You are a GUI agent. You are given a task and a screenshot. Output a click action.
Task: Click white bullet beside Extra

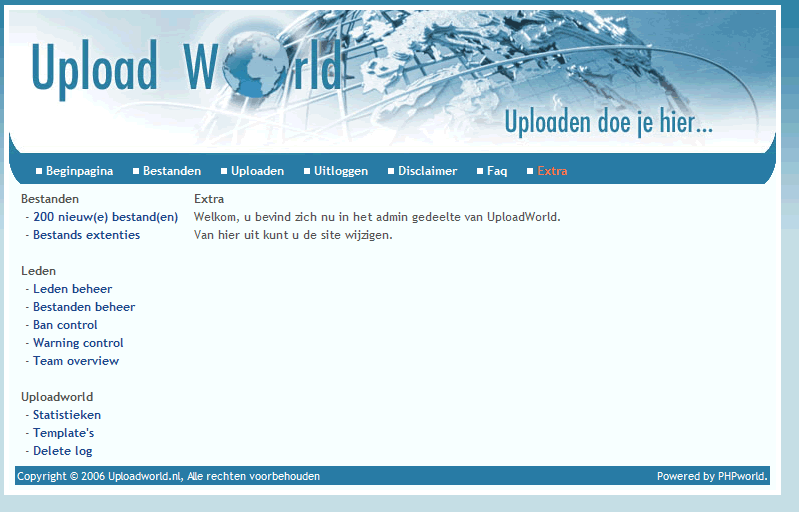tap(530, 171)
